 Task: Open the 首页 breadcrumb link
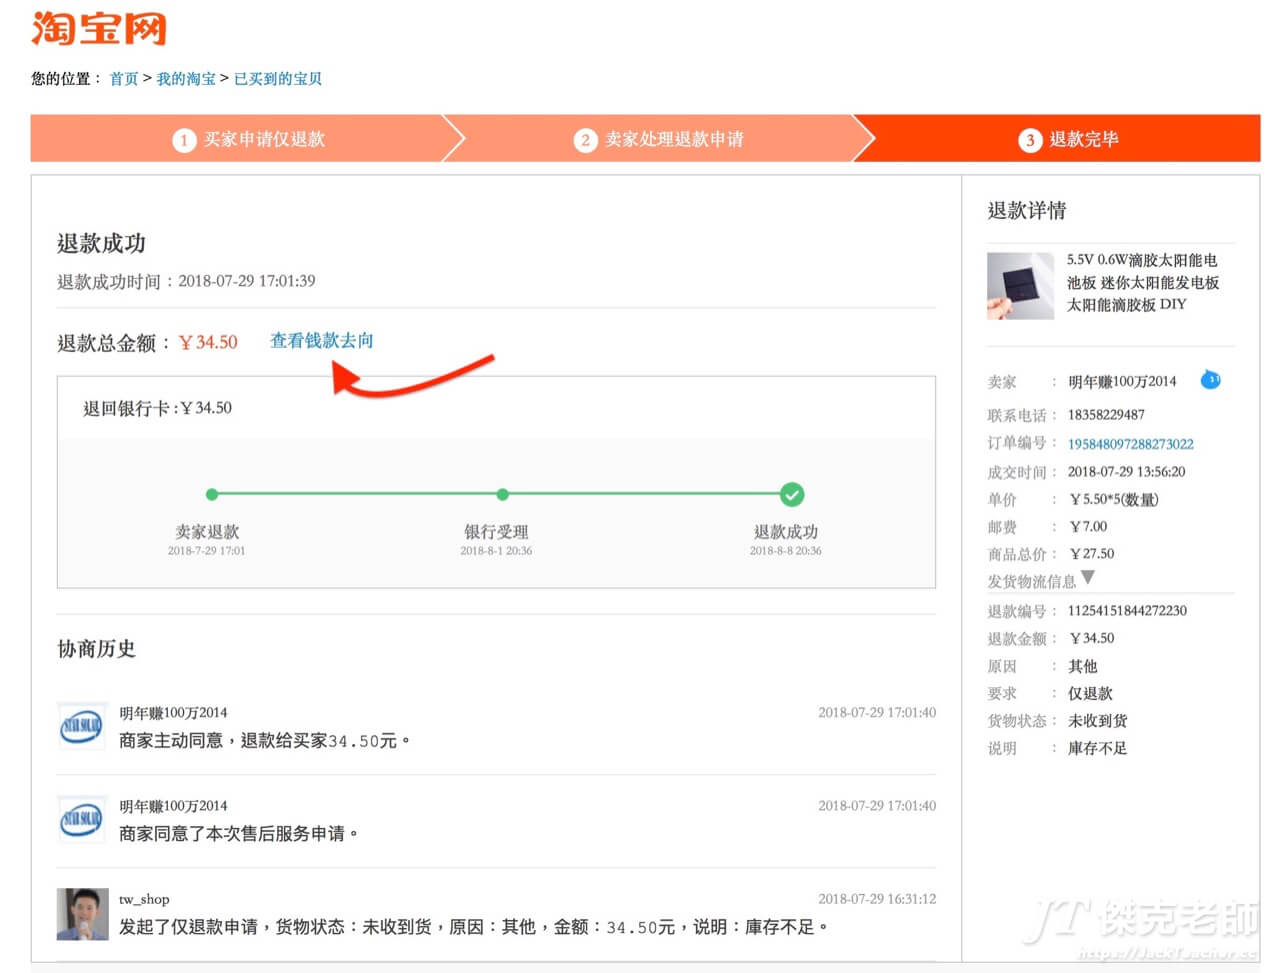[x=124, y=79]
